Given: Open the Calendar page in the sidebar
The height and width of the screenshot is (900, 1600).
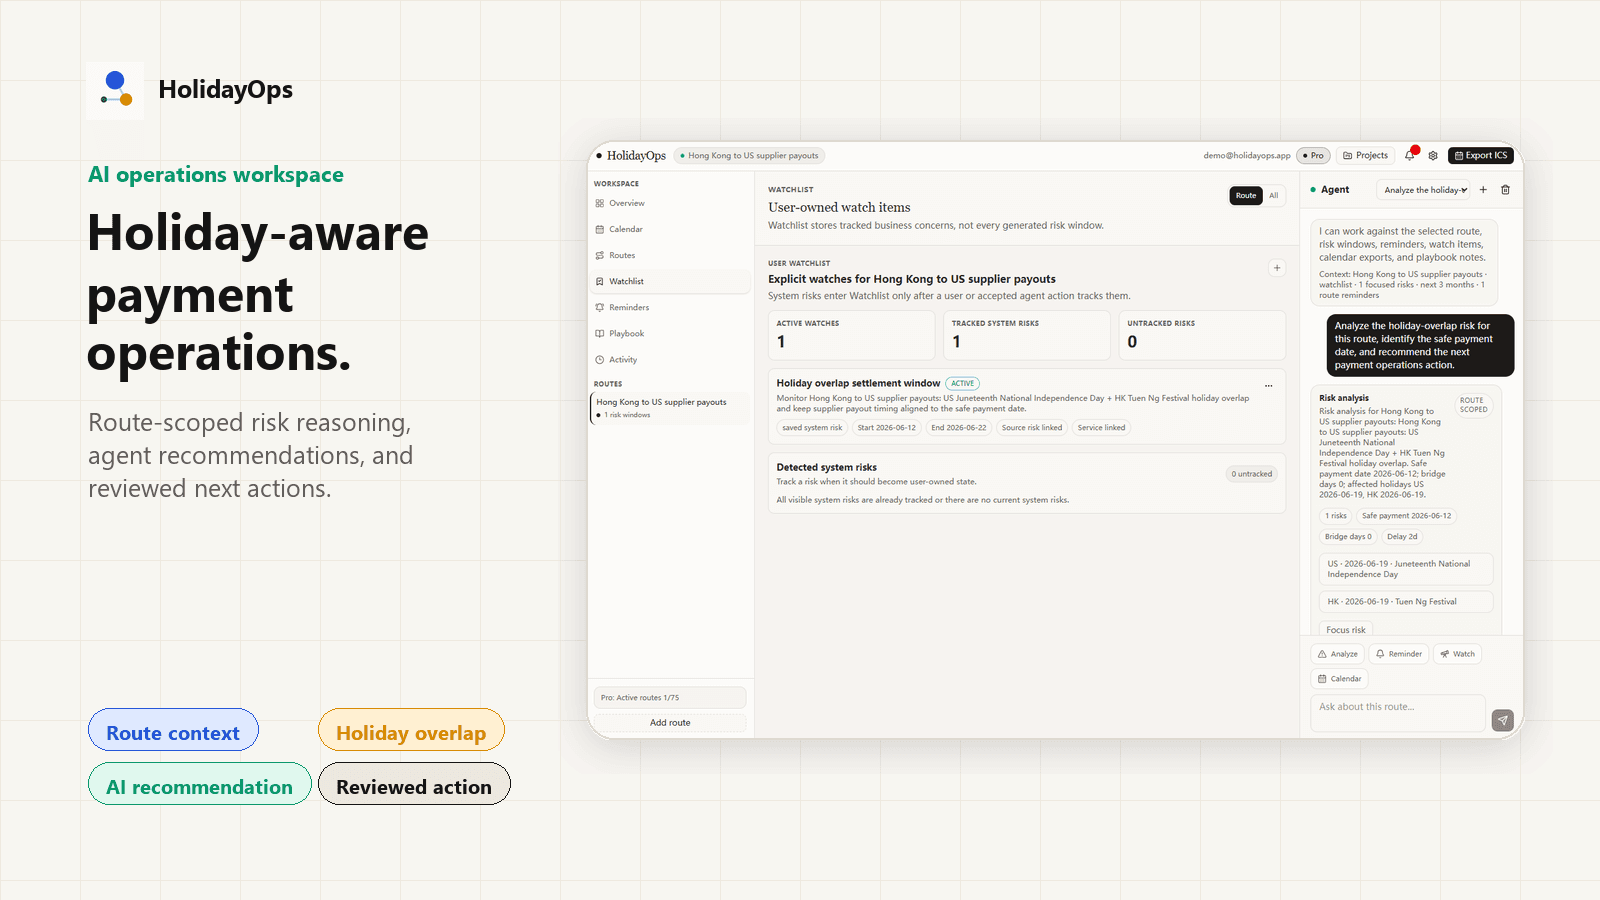Looking at the screenshot, I should pyautogui.click(x=670, y=229).
